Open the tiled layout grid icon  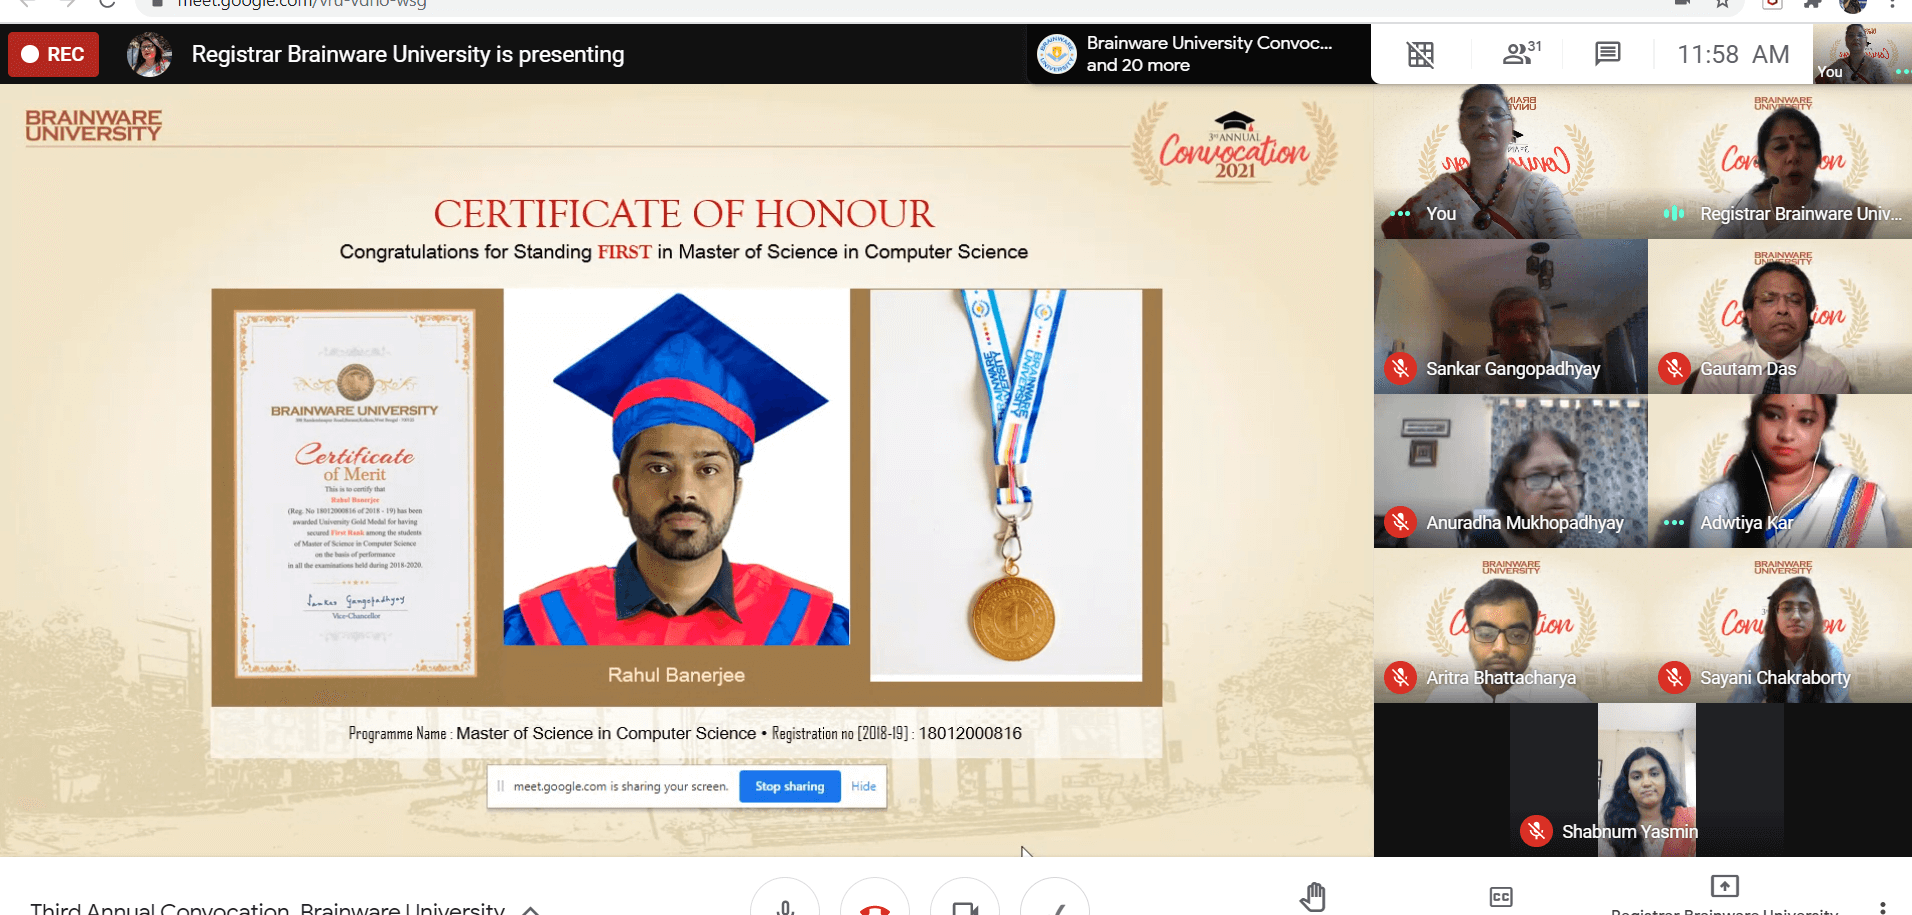point(1420,54)
